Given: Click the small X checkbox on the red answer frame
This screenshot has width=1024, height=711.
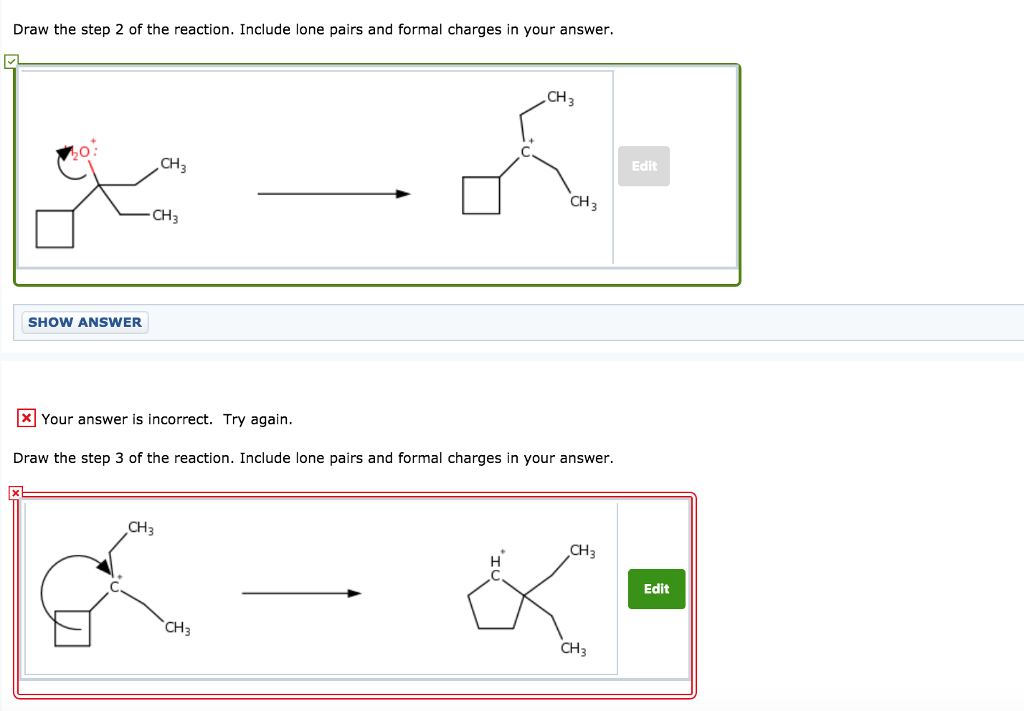Looking at the screenshot, I should (16, 493).
